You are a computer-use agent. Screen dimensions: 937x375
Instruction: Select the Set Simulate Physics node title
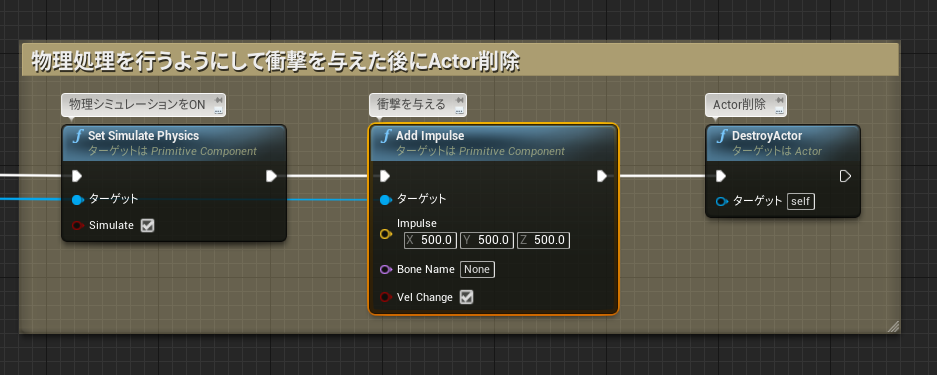tap(143, 136)
